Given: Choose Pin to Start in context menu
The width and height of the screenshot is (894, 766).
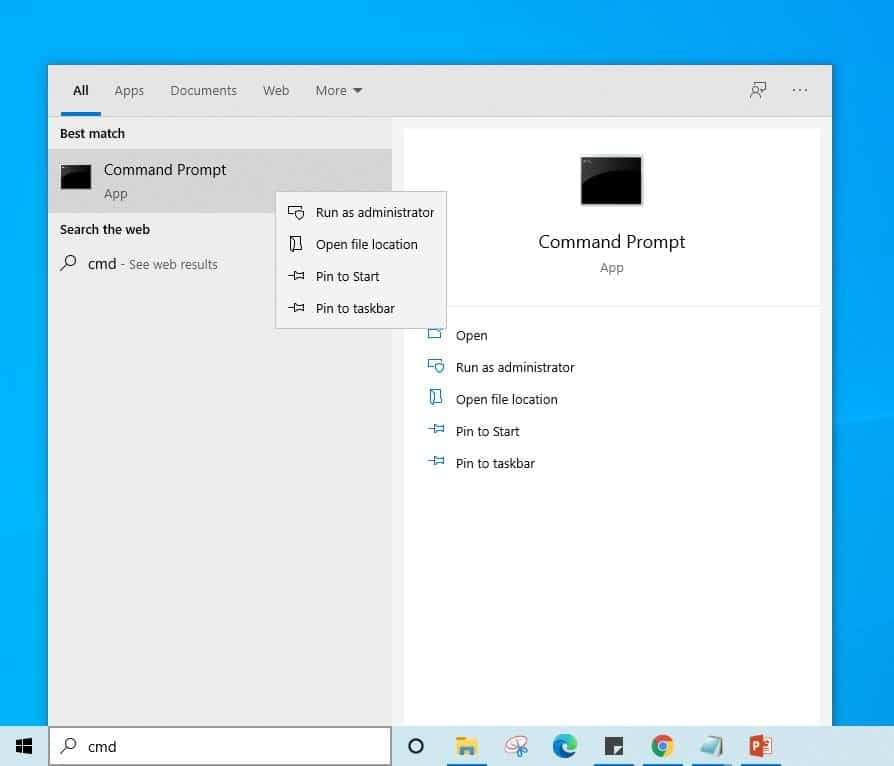Looking at the screenshot, I should click(x=361, y=276).
